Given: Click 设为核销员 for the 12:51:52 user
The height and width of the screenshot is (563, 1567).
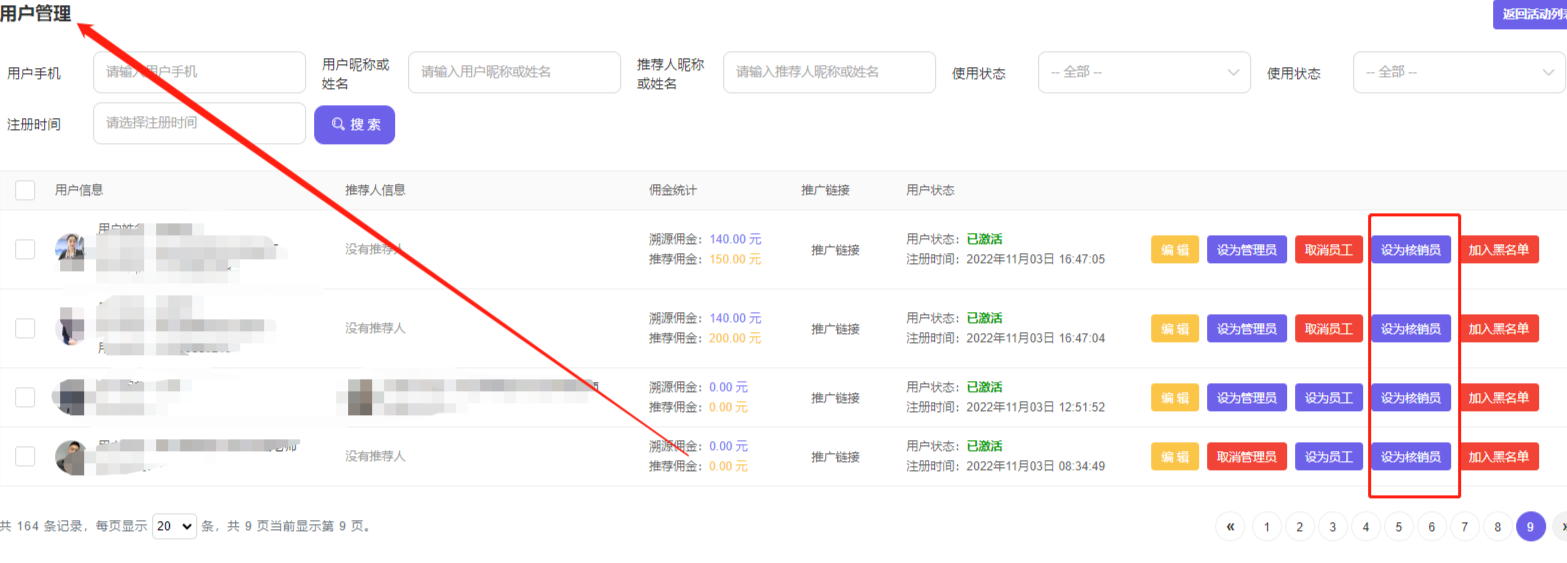Looking at the screenshot, I should tap(1411, 397).
